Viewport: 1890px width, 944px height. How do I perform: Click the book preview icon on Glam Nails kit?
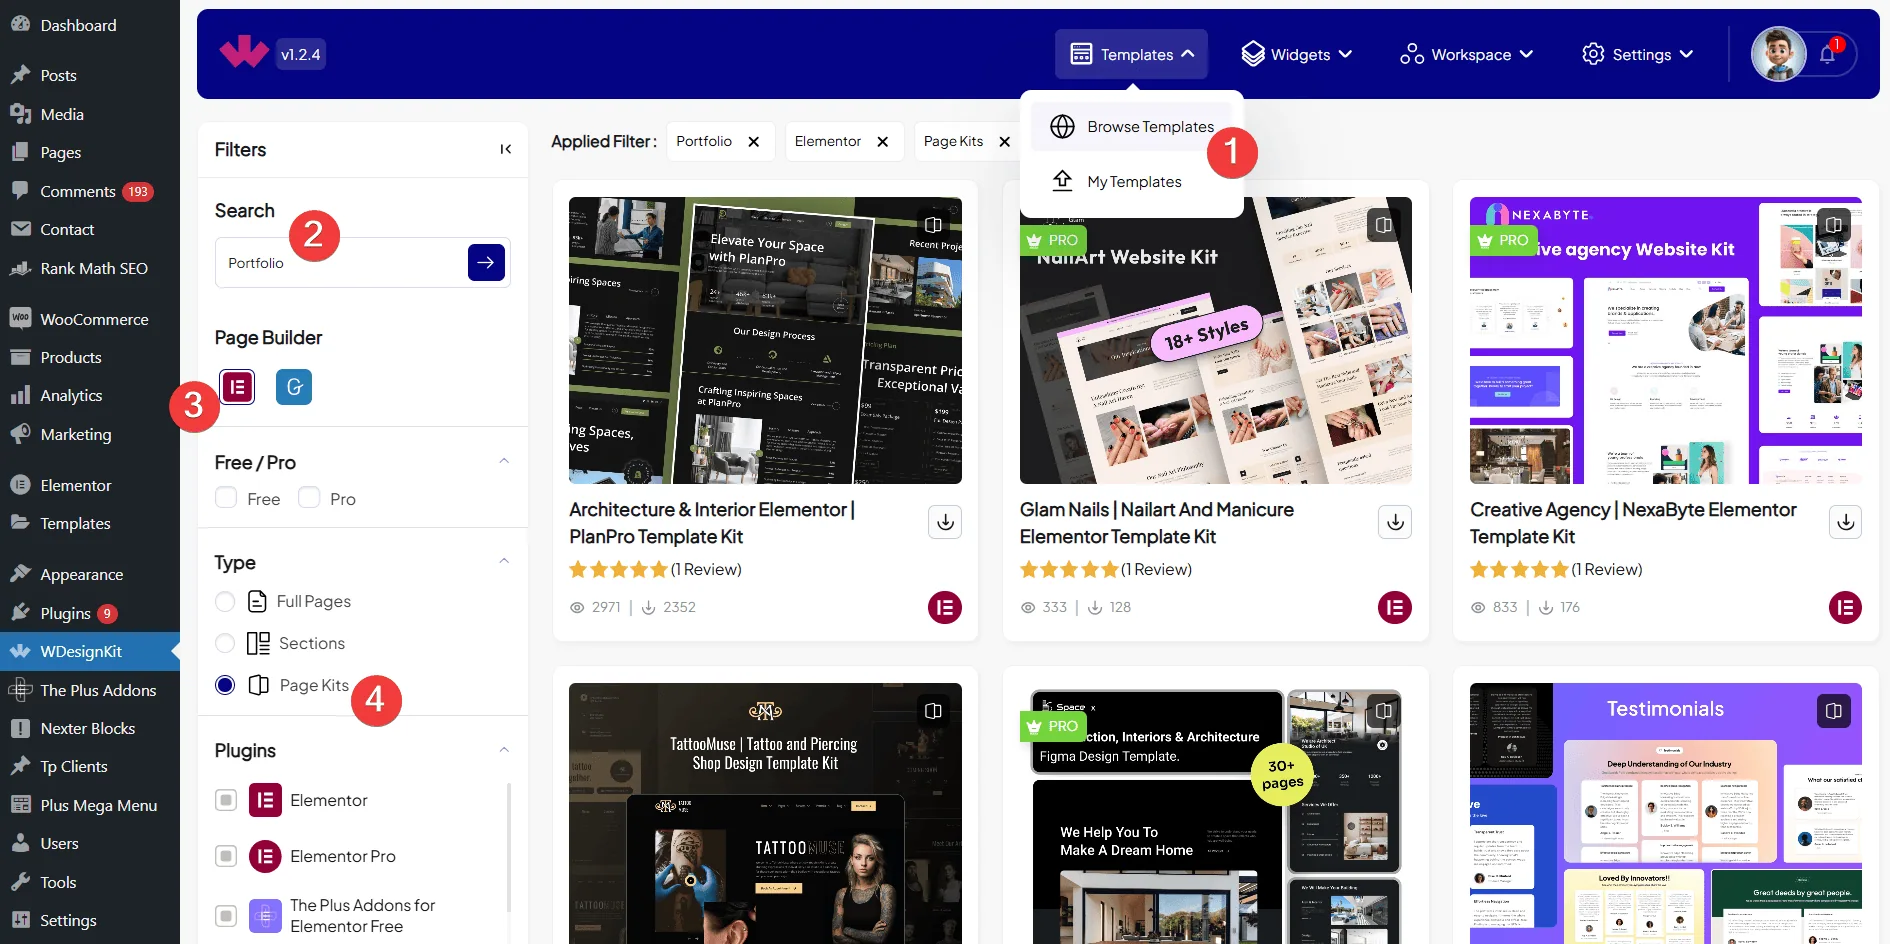pyautogui.click(x=1383, y=225)
